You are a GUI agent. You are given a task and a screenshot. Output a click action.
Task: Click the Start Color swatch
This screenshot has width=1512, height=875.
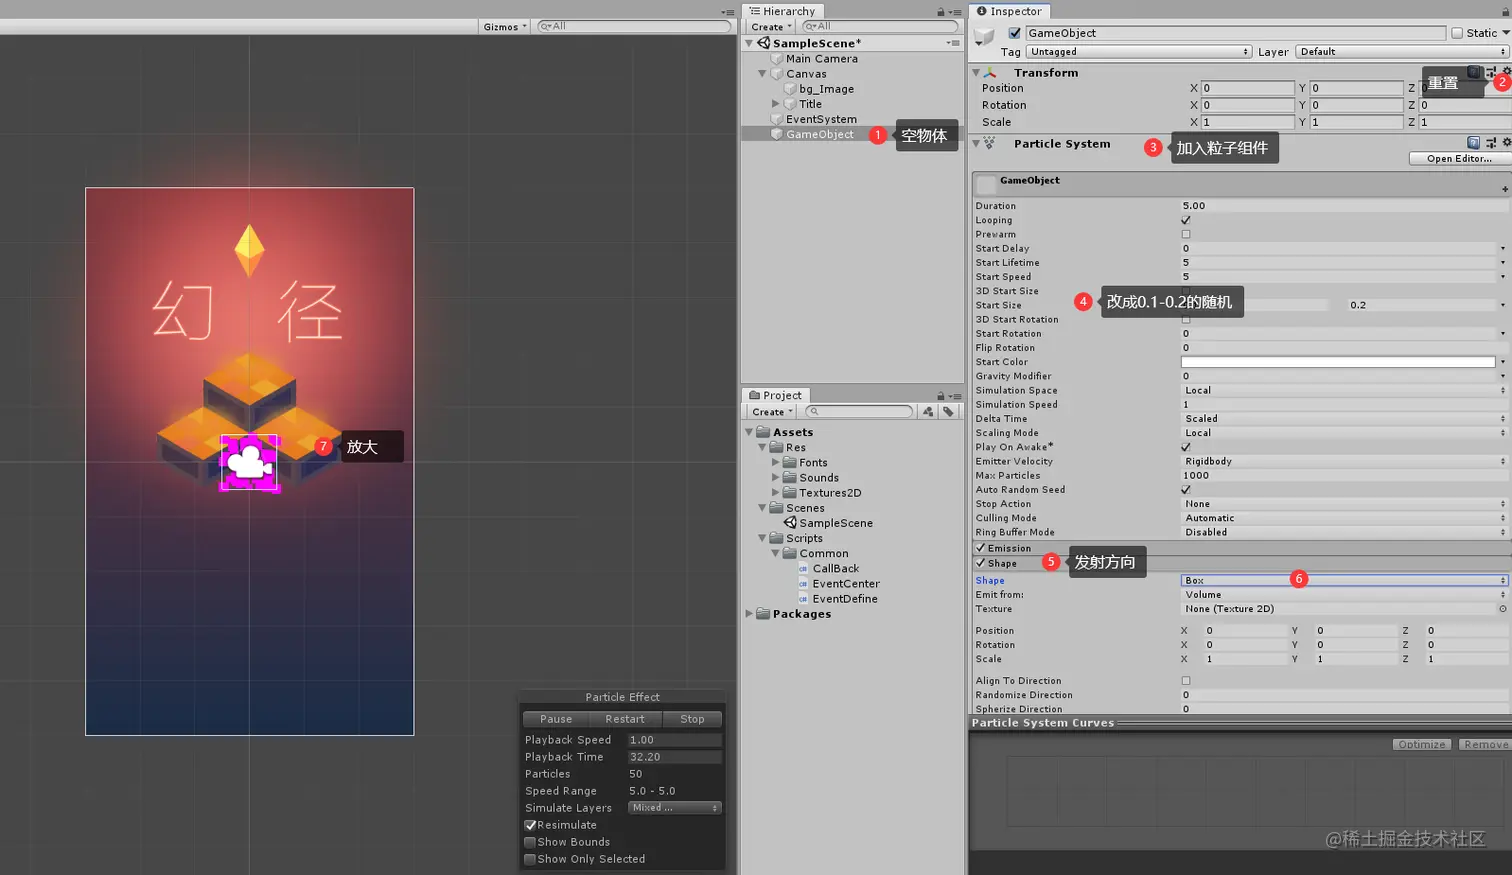[x=1338, y=362]
